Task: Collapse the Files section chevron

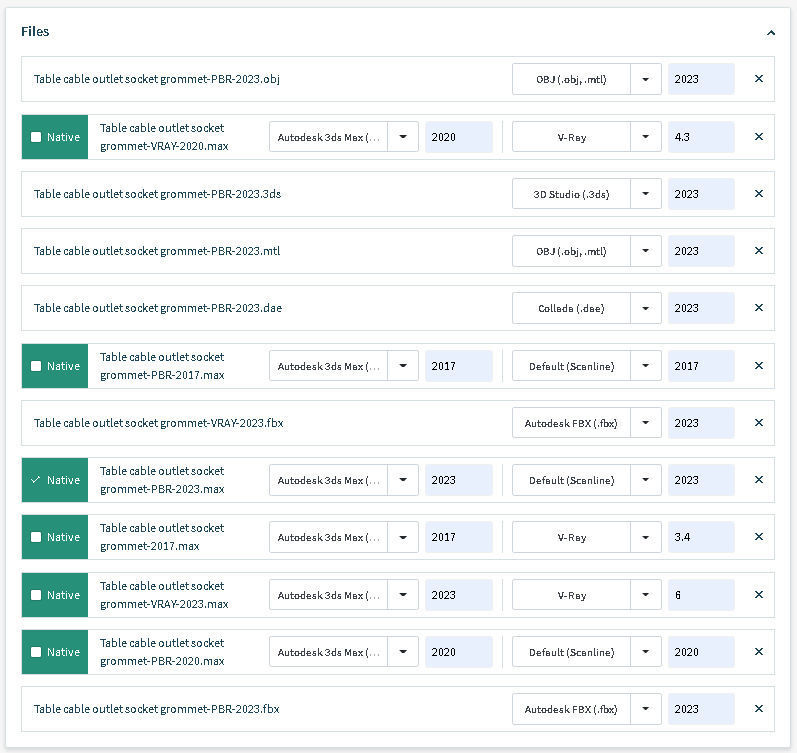Action: (x=770, y=32)
